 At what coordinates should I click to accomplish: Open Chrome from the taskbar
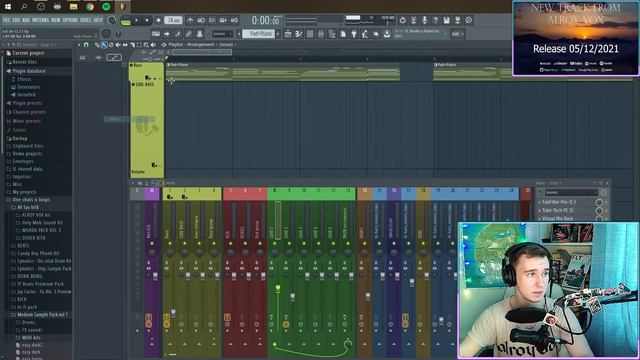tap(89, 7)
